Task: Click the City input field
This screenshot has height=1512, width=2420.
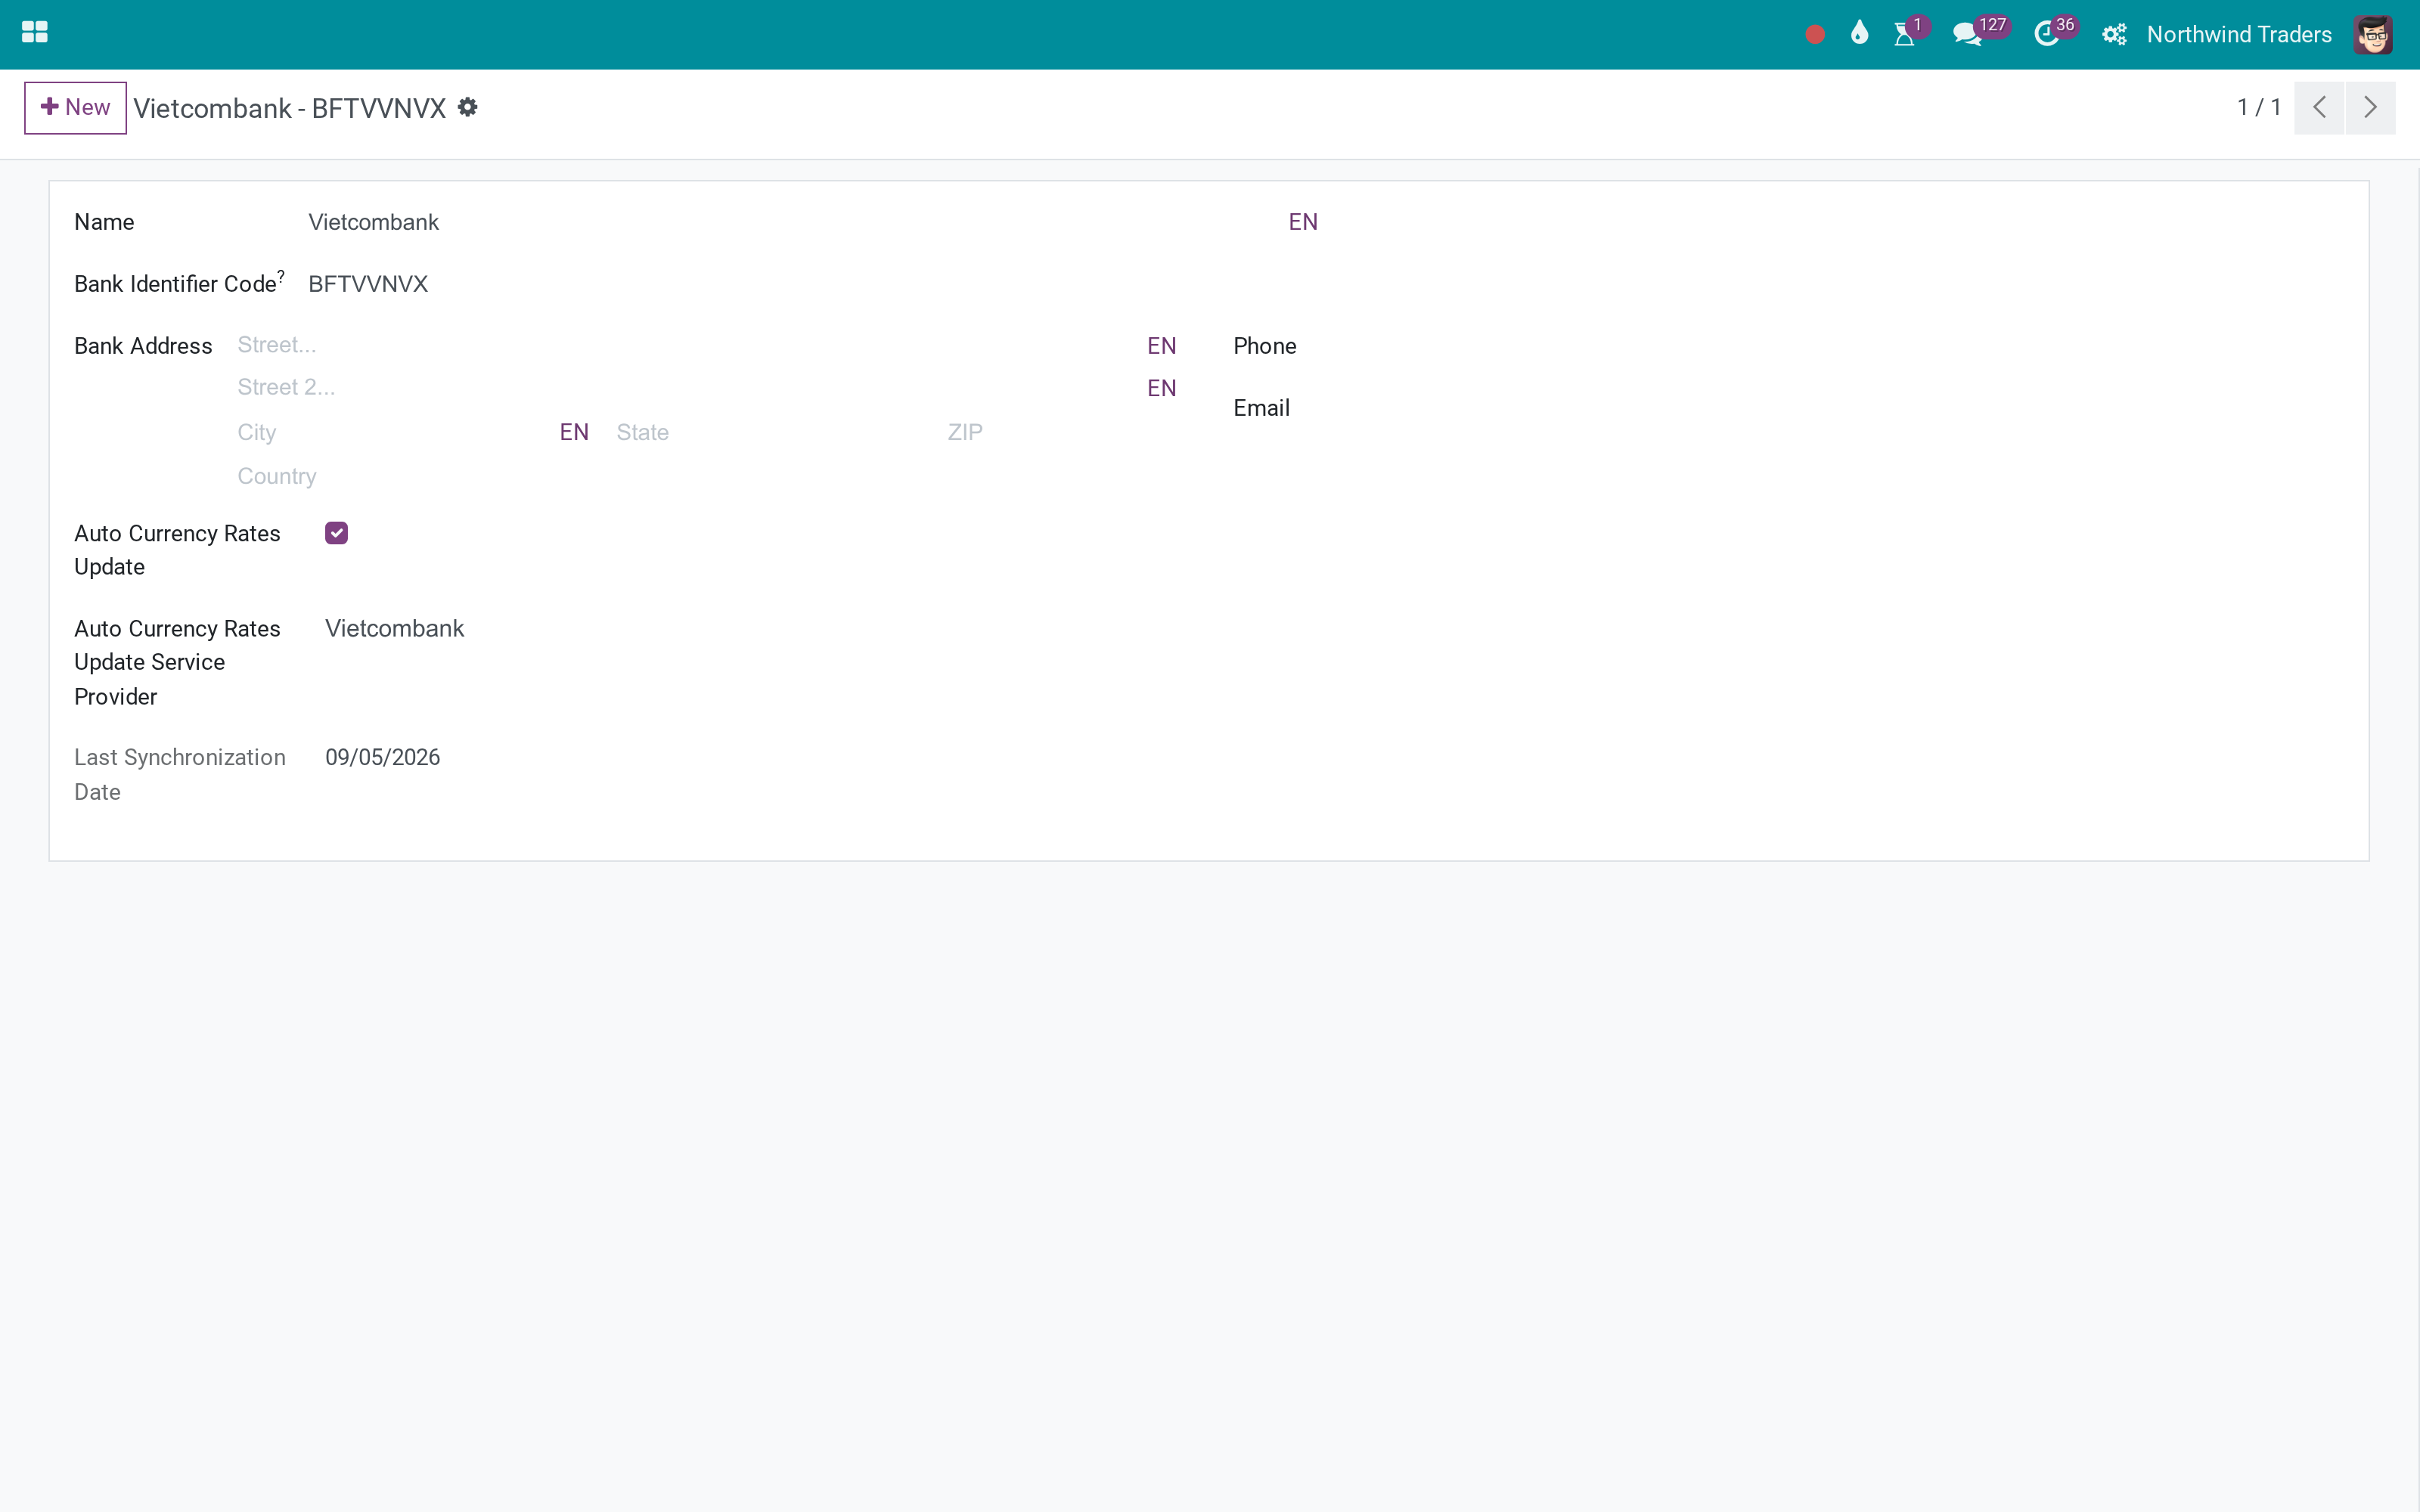Action: click(395, 432)
